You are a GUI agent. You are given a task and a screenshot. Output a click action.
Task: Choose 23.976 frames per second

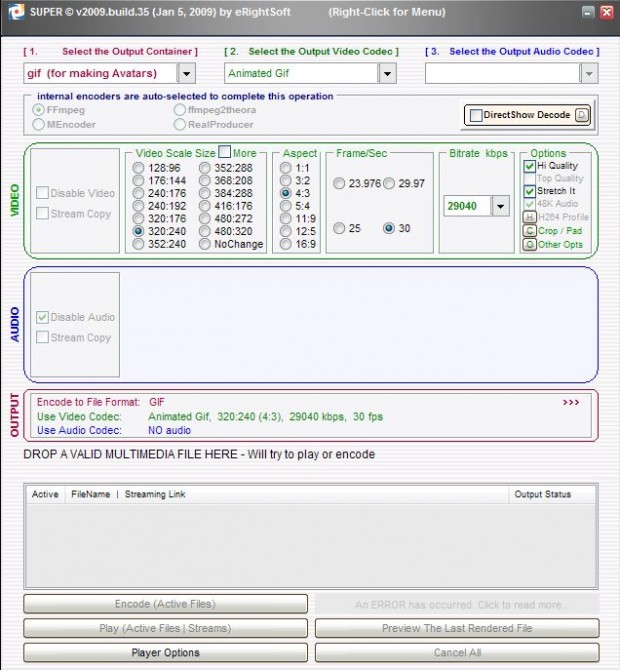click(x=339, y=183)
